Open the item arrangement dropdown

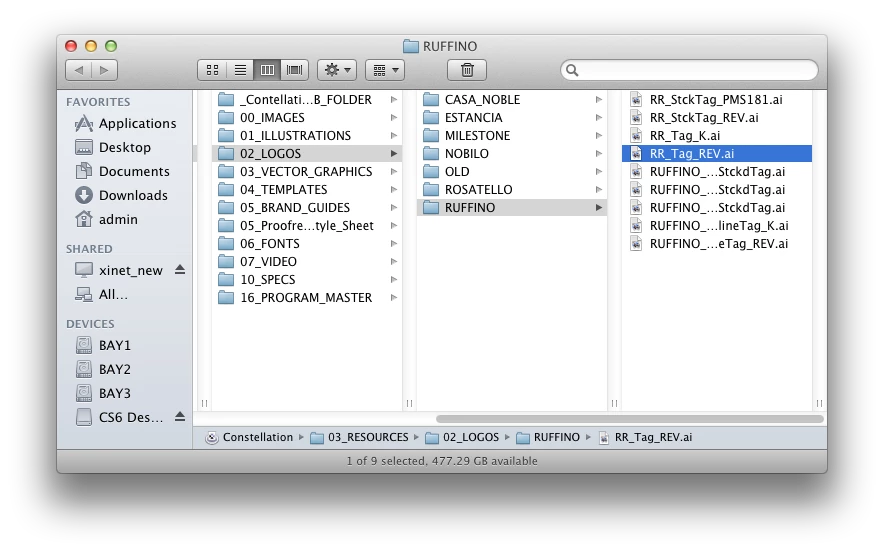coord(385,70)
